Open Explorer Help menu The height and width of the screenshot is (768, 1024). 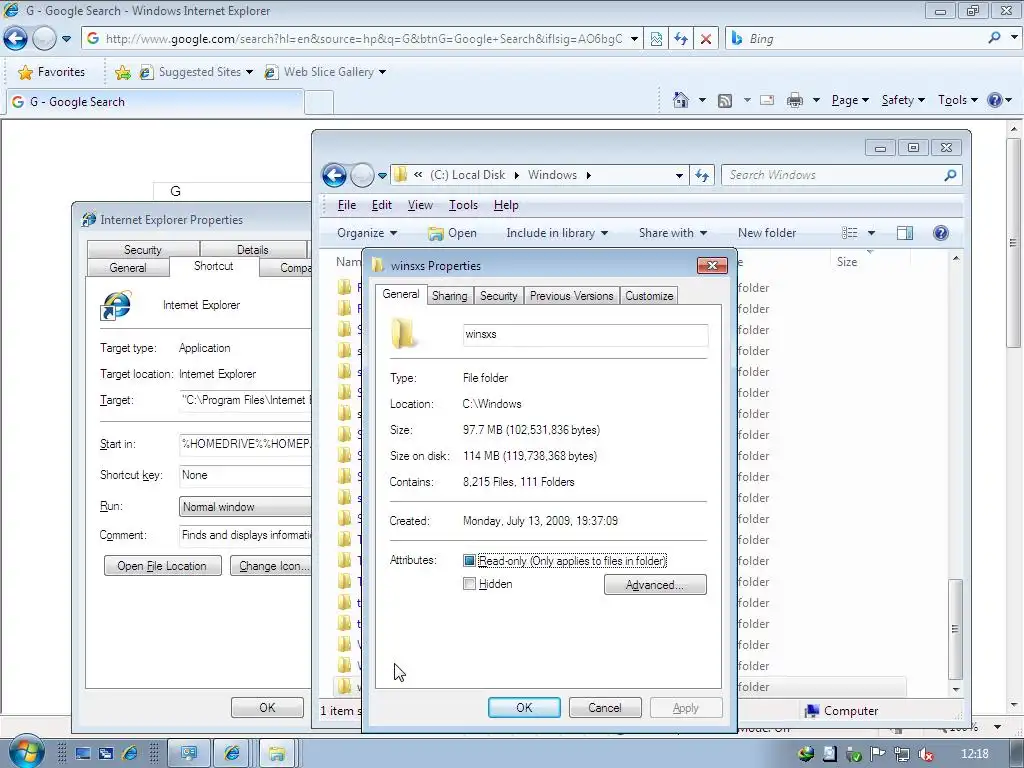(506, 205)
